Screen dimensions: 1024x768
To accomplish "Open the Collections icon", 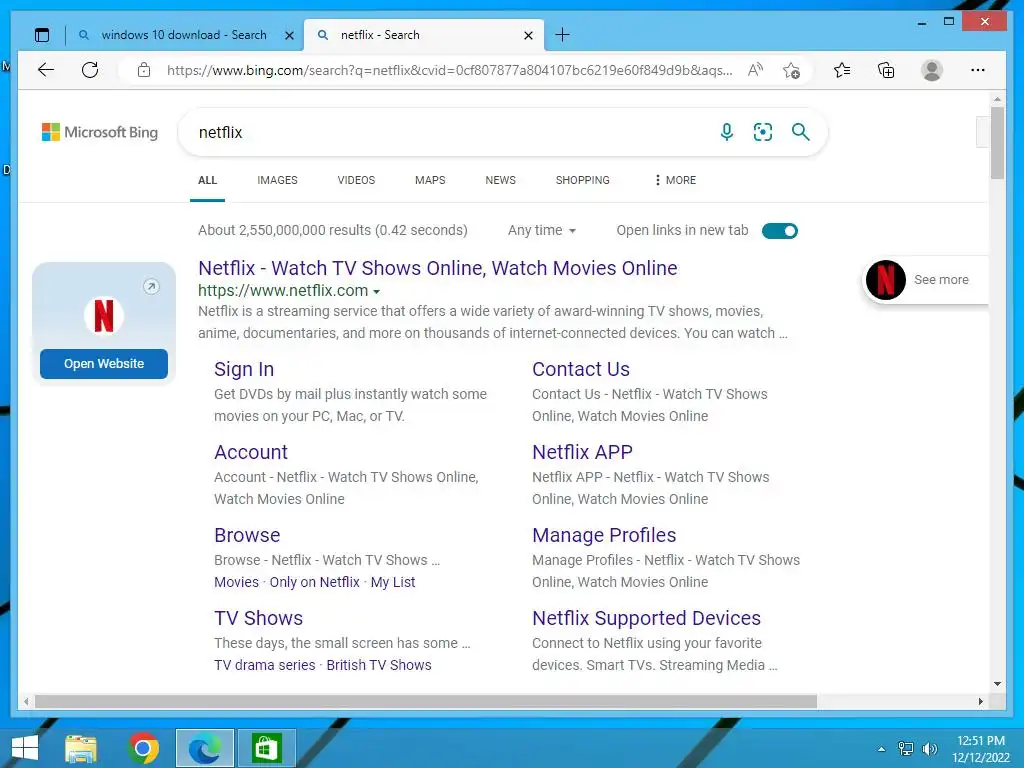I will point(886,70).
